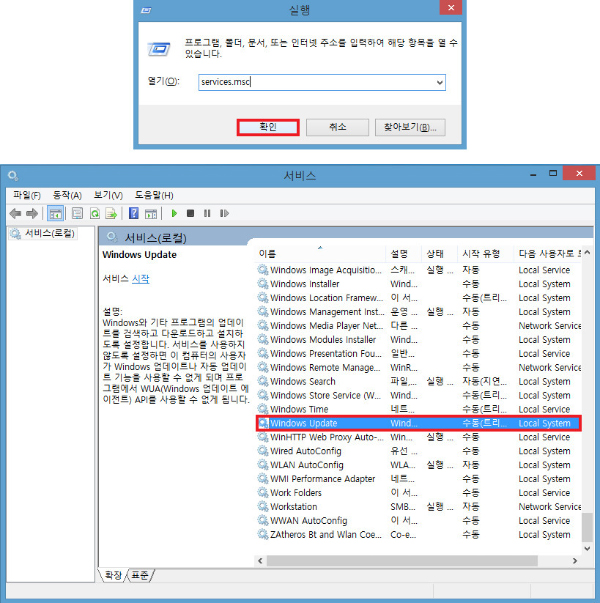600x603 pixels.
Task: Select Windows Media Player Net... service
Action: point(419,326)
